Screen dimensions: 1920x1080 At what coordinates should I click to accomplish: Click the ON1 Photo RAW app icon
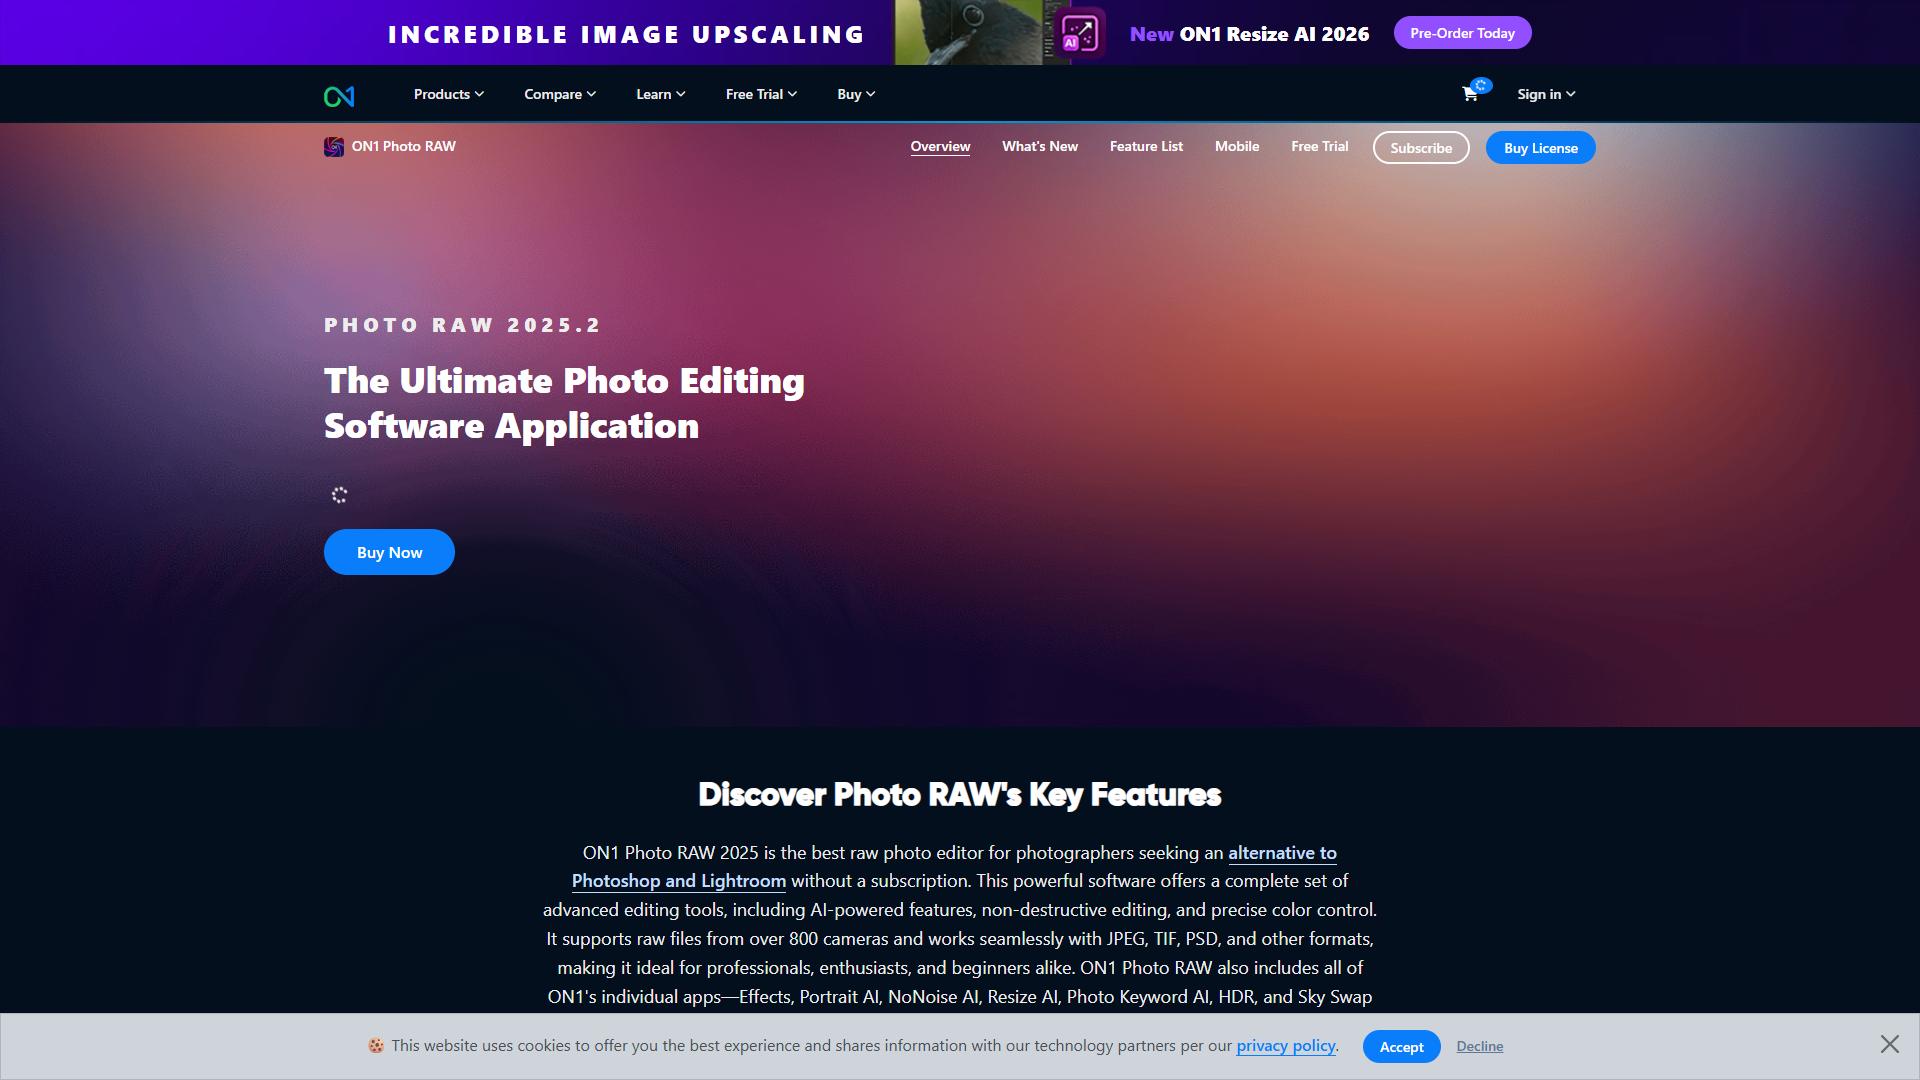pyautogui.click(x=334, y=147)
